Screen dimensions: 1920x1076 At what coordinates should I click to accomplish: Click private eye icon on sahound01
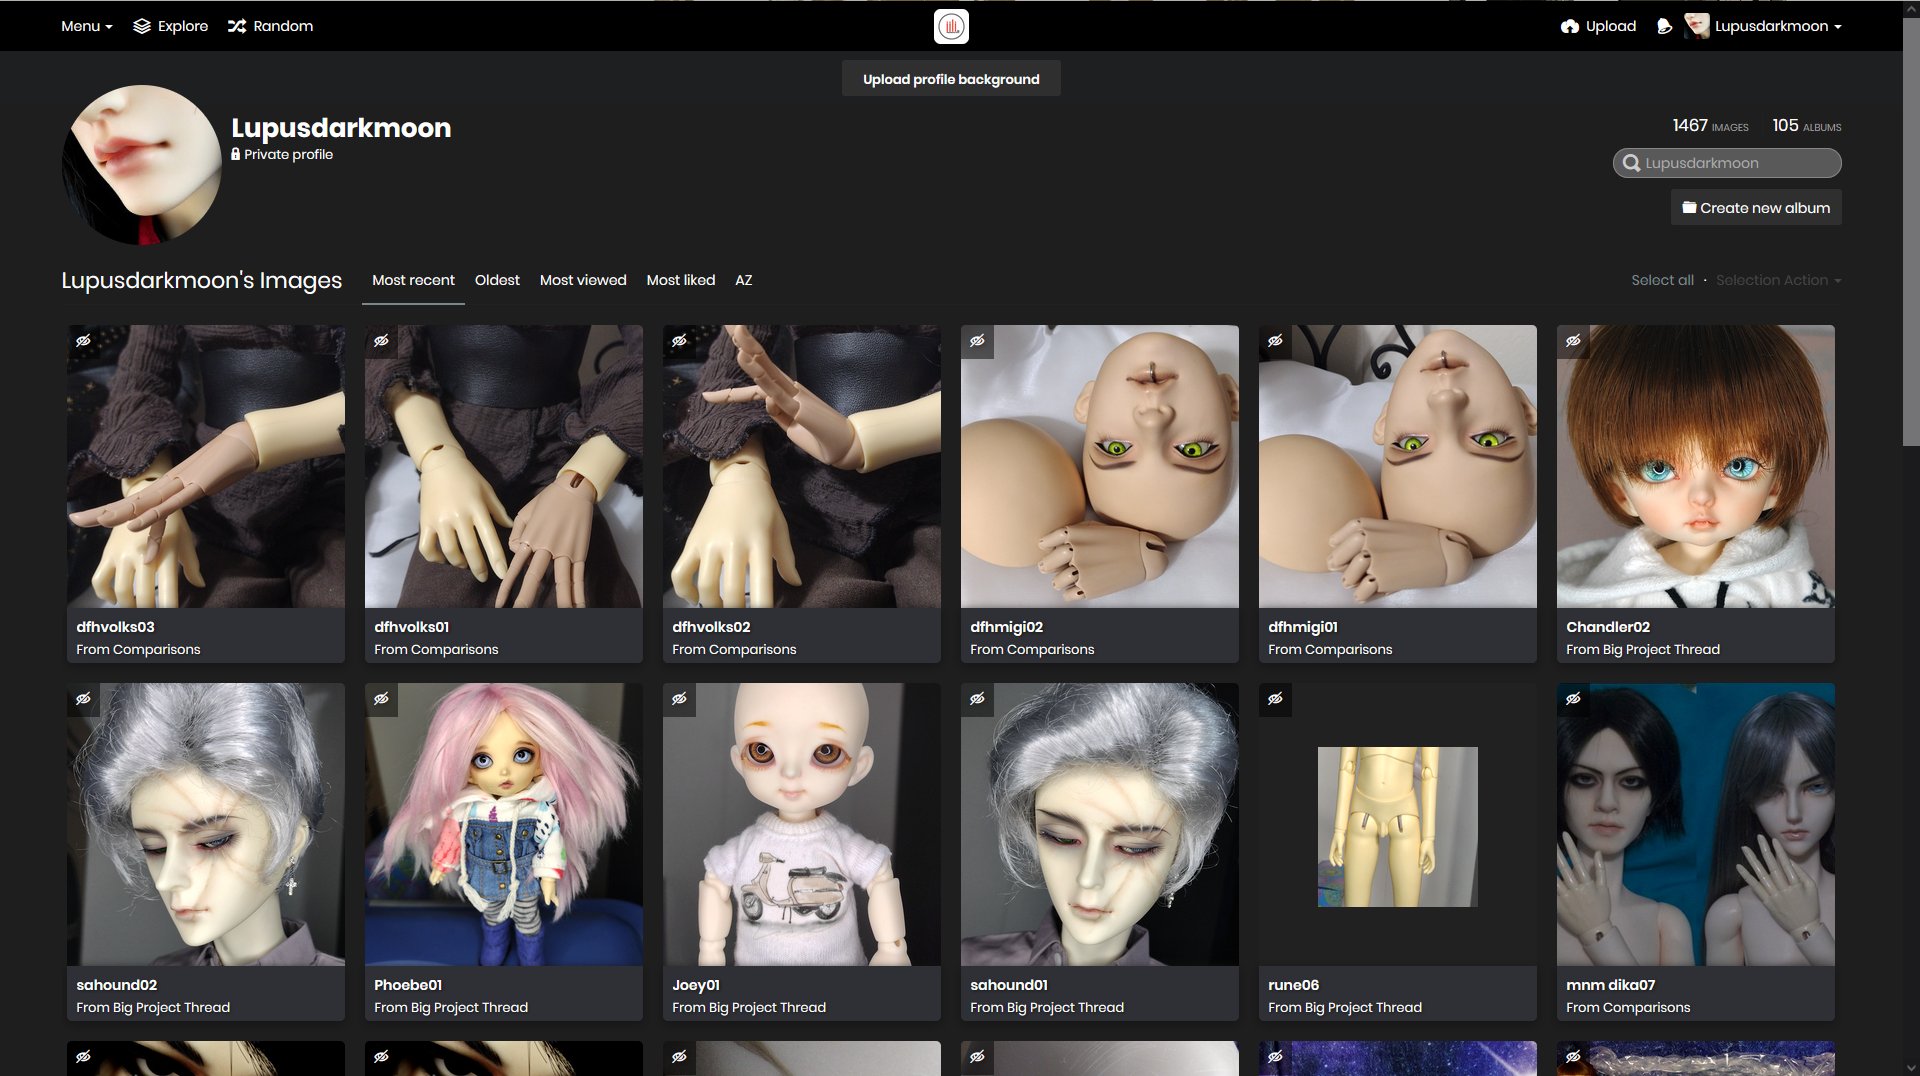[x=978, y=699]
